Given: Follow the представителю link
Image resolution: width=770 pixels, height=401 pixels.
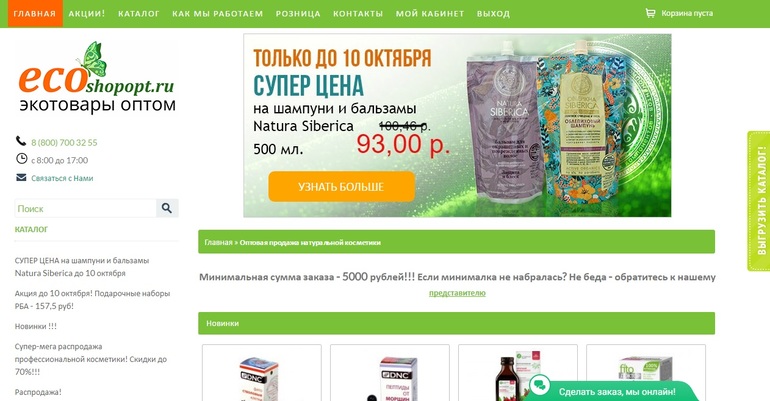Looking at the screenshot, I should (x=457, y=293).
